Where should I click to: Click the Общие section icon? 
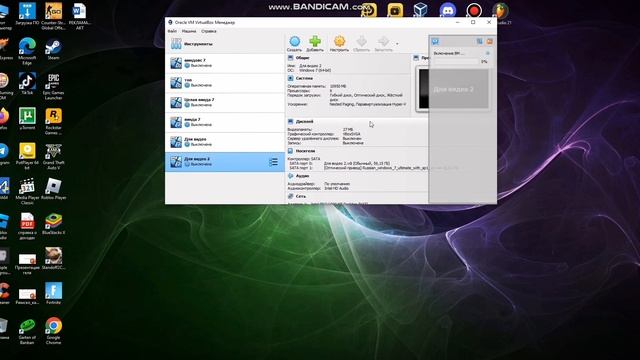(x=291, y=58)
